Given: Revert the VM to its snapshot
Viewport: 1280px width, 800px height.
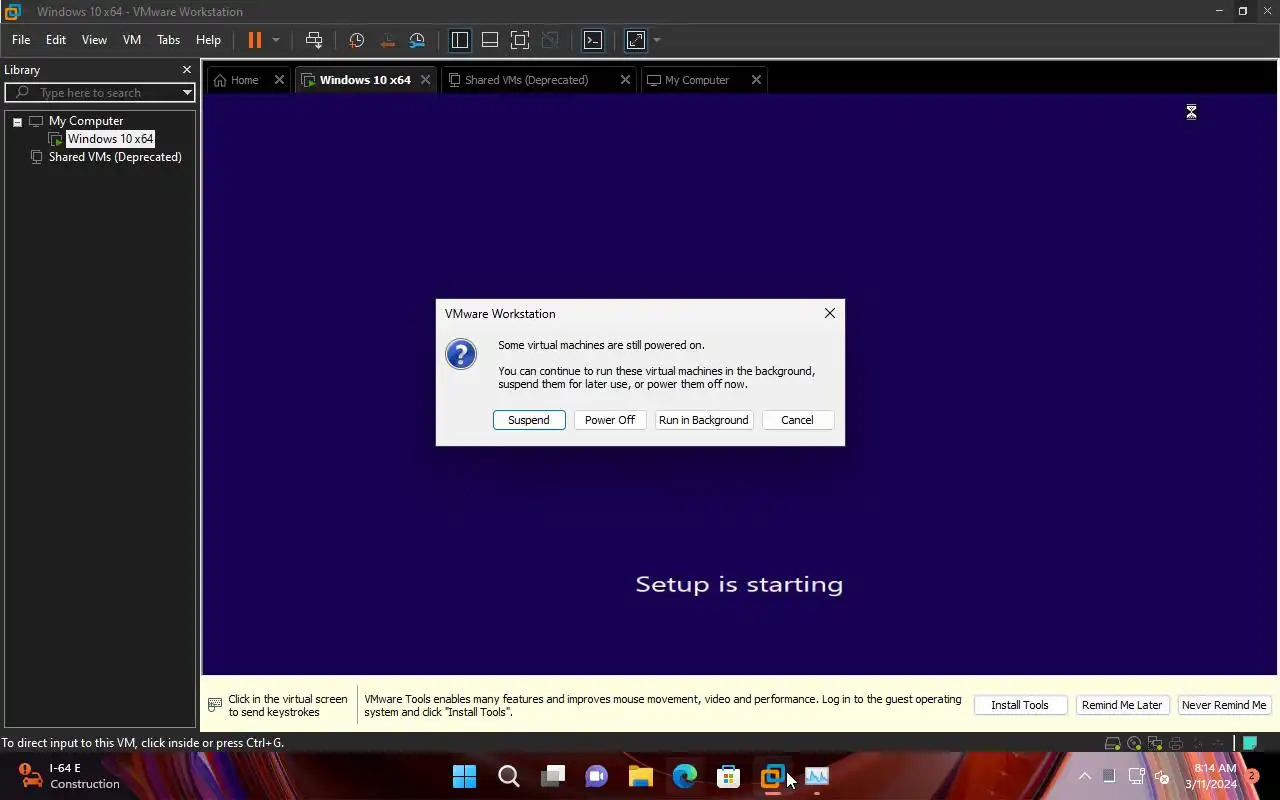Looking at the screenshot, I should [x=387, y=40].
